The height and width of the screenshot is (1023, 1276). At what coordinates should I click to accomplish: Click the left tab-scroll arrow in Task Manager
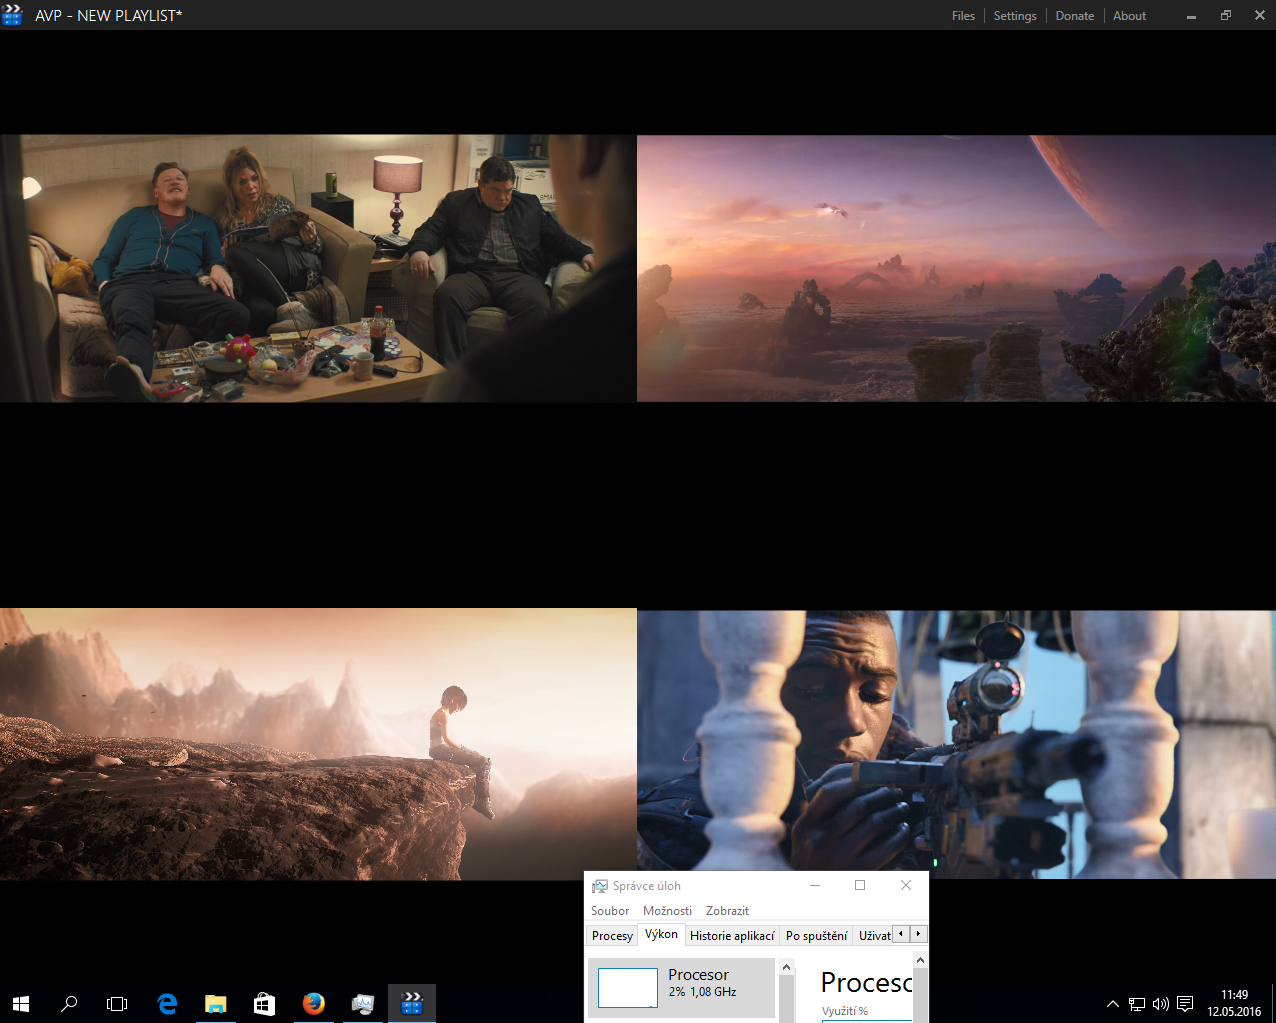click(x=901, y=934)
